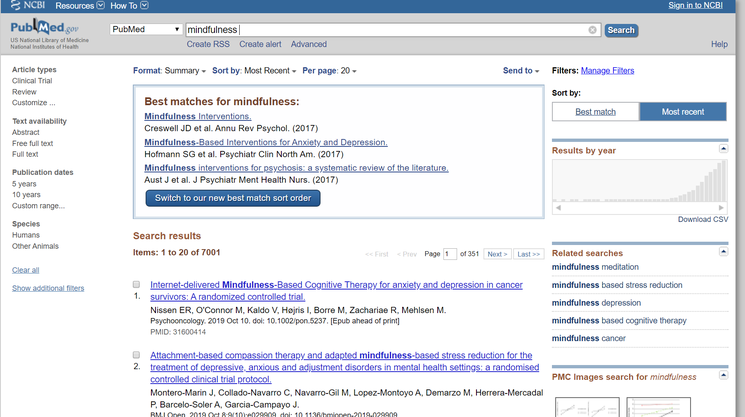The image size is (745, 417).
Task: Switch sorting to Best match tab
Action: 595,112
